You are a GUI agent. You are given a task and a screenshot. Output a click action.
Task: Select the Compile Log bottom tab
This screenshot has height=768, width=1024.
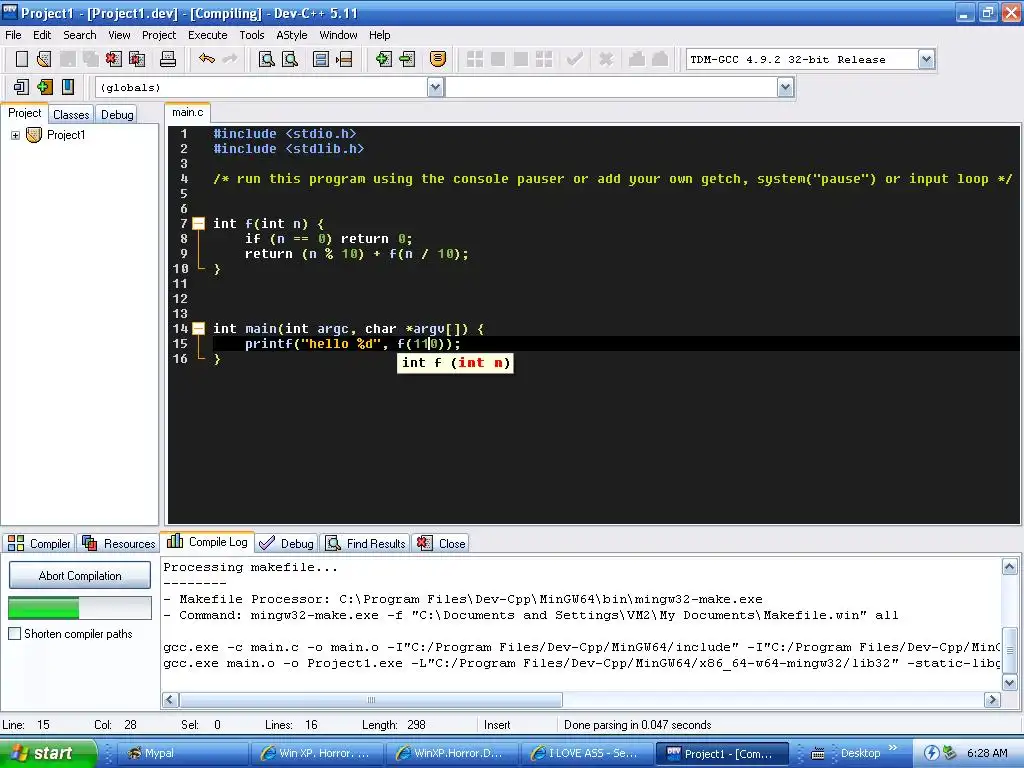click(207, 542)
